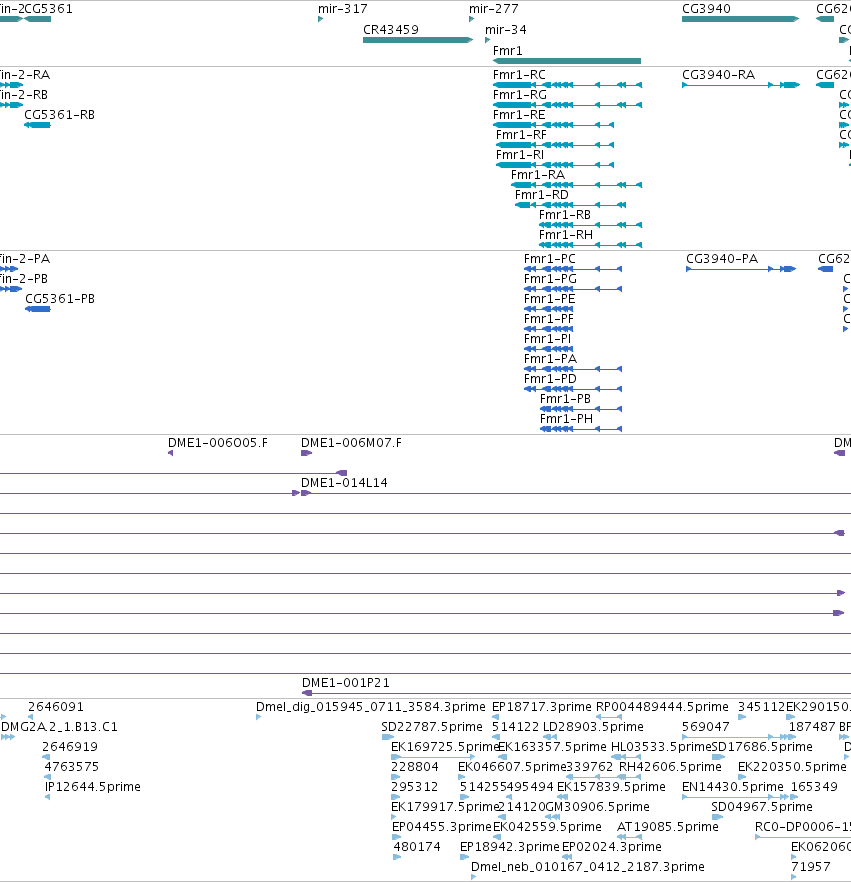Click the 480174 feature marker
The image size is (851, 882).
397,857
